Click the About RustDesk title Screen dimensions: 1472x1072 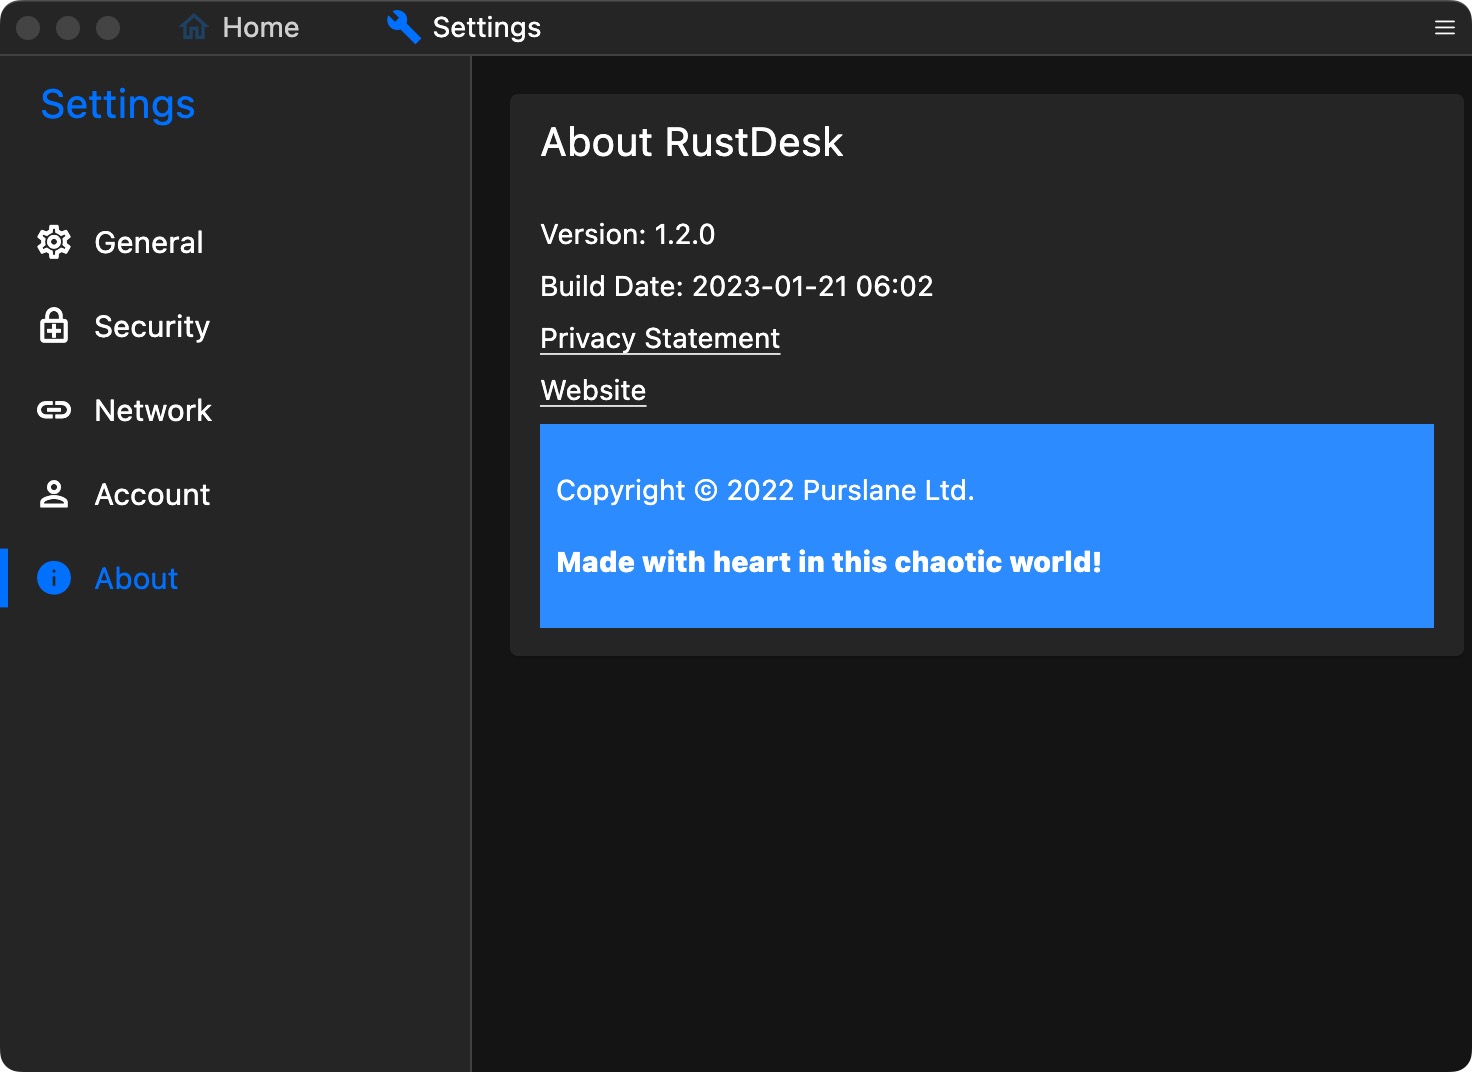[x=692, y=143]
